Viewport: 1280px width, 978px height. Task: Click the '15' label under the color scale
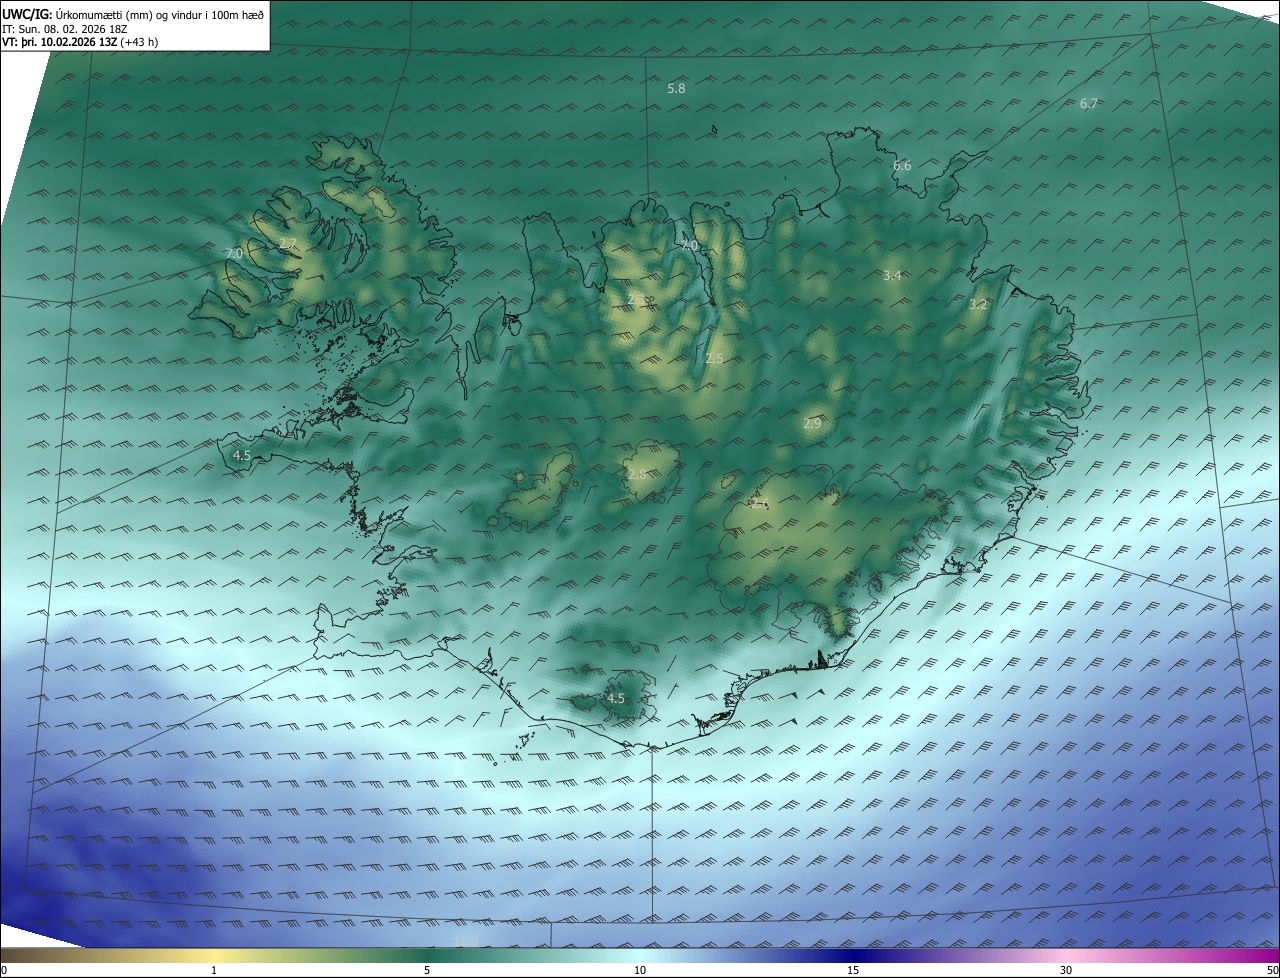click(853, 971)
